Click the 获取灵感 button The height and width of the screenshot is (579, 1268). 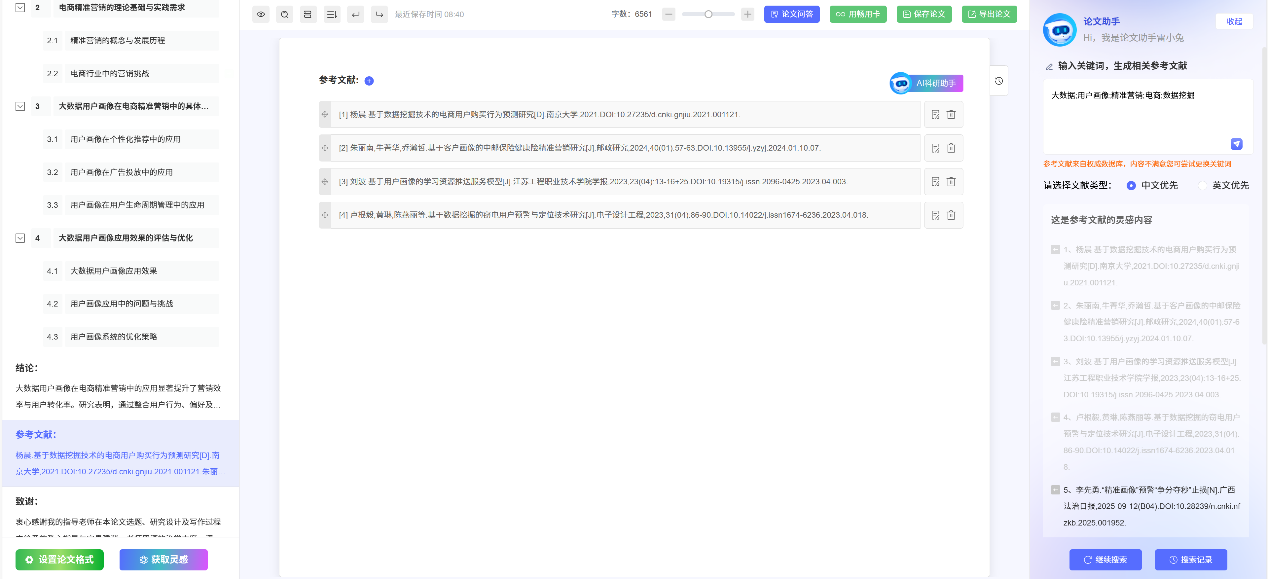[x=164, y=560]
